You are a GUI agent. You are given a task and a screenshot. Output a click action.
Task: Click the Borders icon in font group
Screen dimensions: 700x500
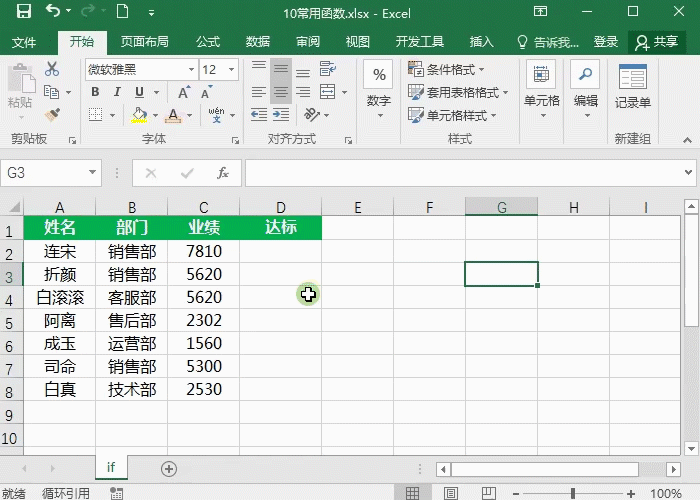coord(95,115)
